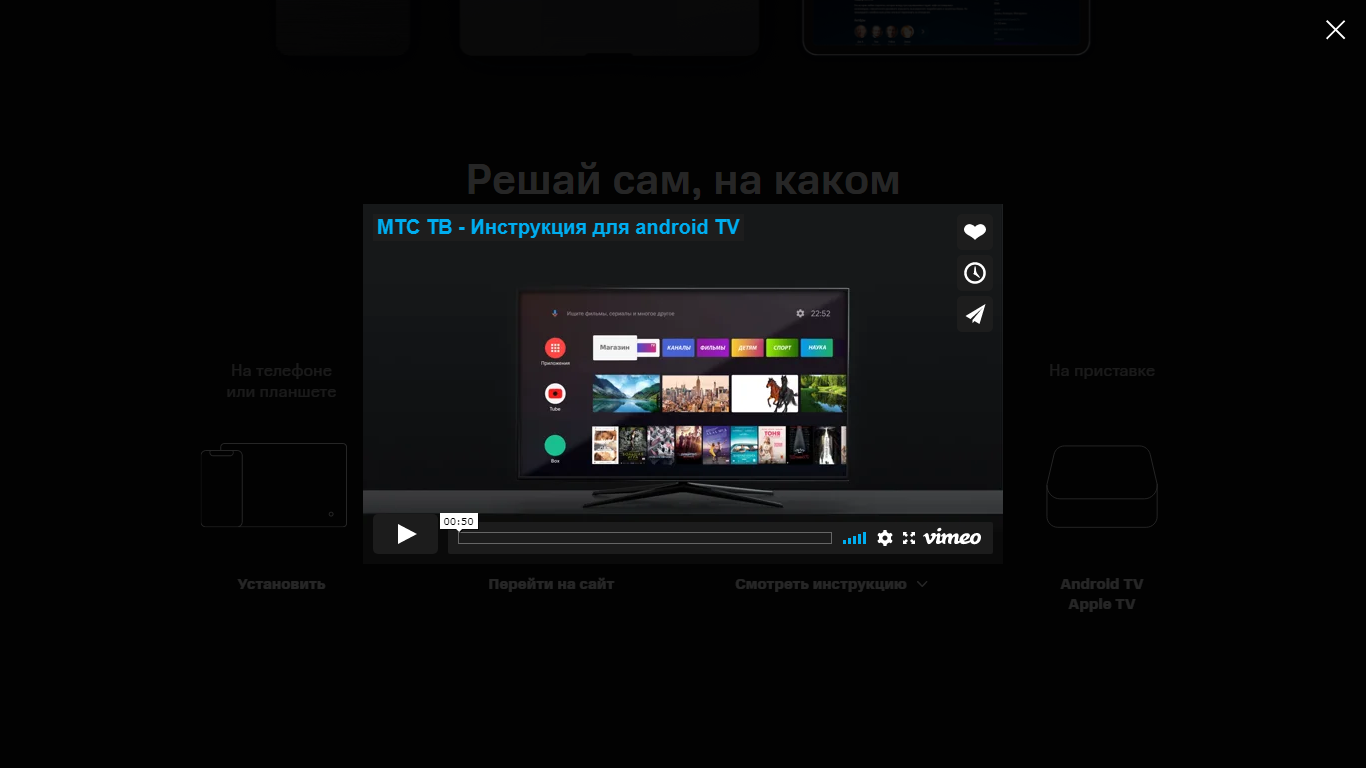This screenshot has height=768, width=1366.
Task: Like the video with heart icon
Action: (x=975, y=232)
